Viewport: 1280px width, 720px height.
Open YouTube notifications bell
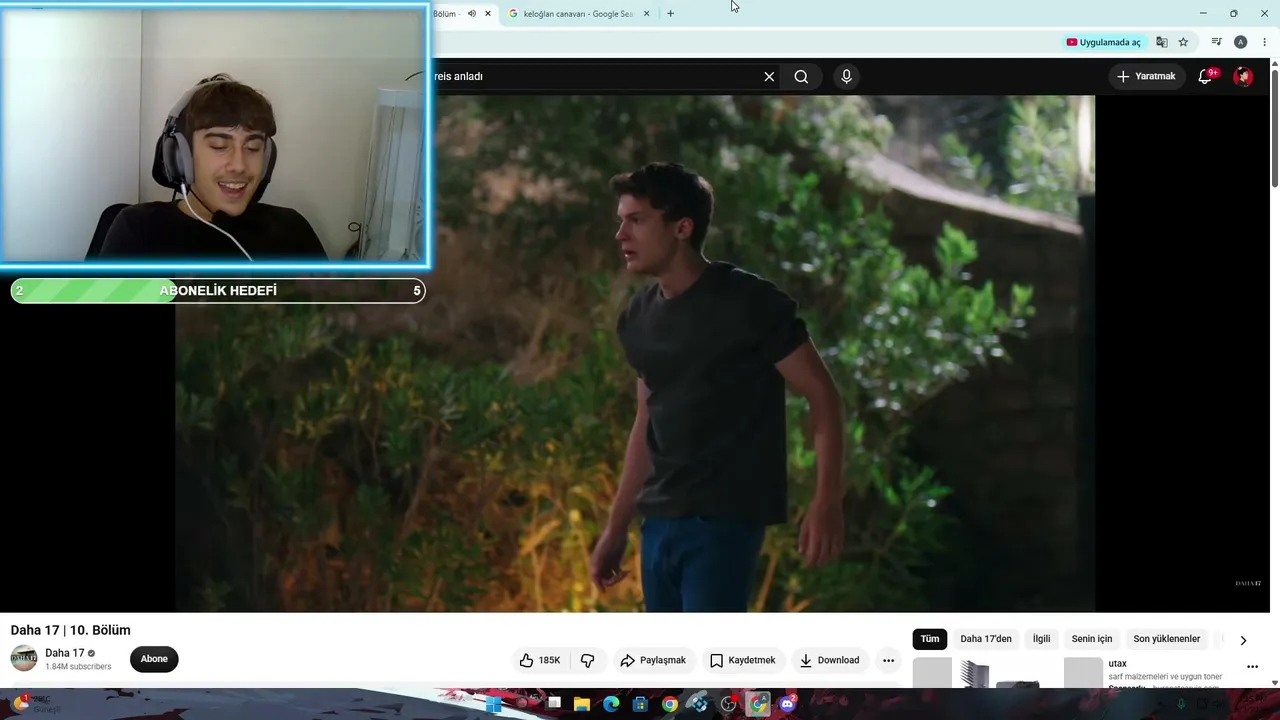click(x=1206, y=76)
